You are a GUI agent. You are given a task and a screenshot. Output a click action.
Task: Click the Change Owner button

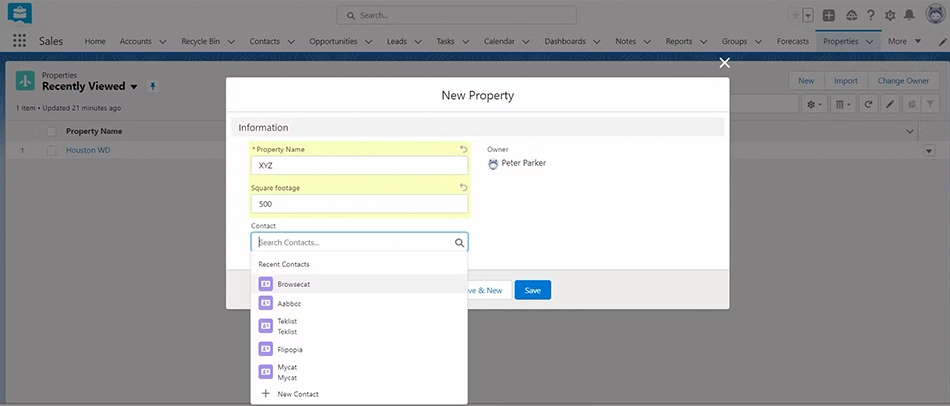tap(903, 81)
